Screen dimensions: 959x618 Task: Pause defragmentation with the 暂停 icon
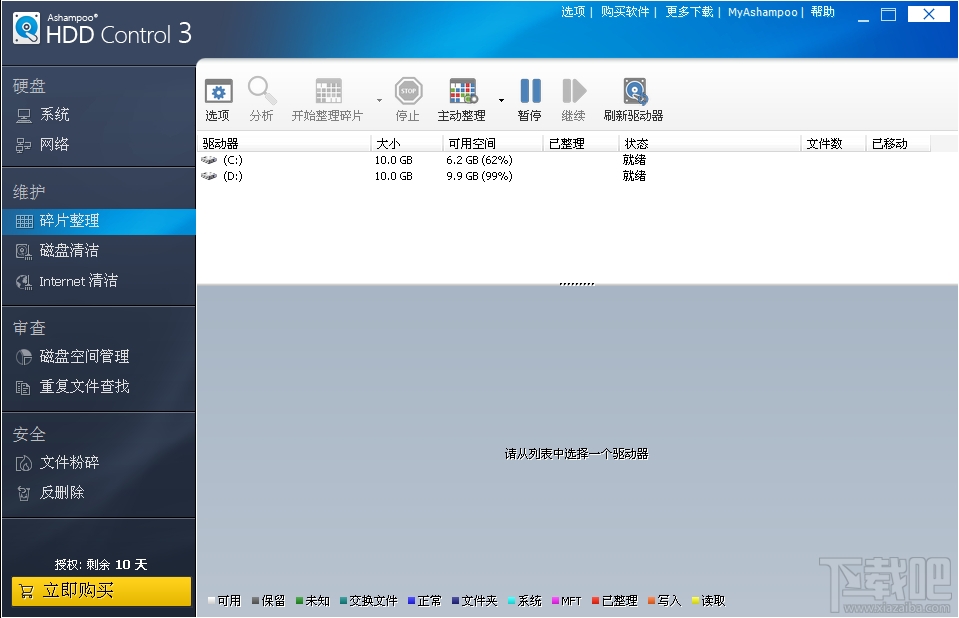pyautogui.click(x=529, y=92)
